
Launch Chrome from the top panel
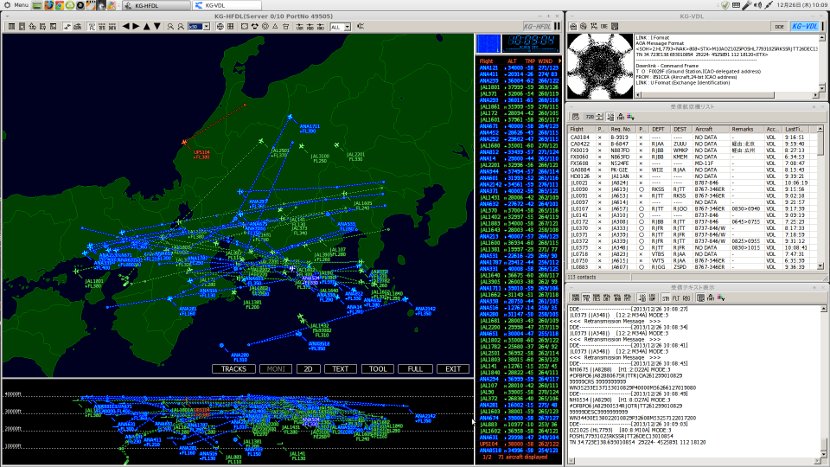59,5
